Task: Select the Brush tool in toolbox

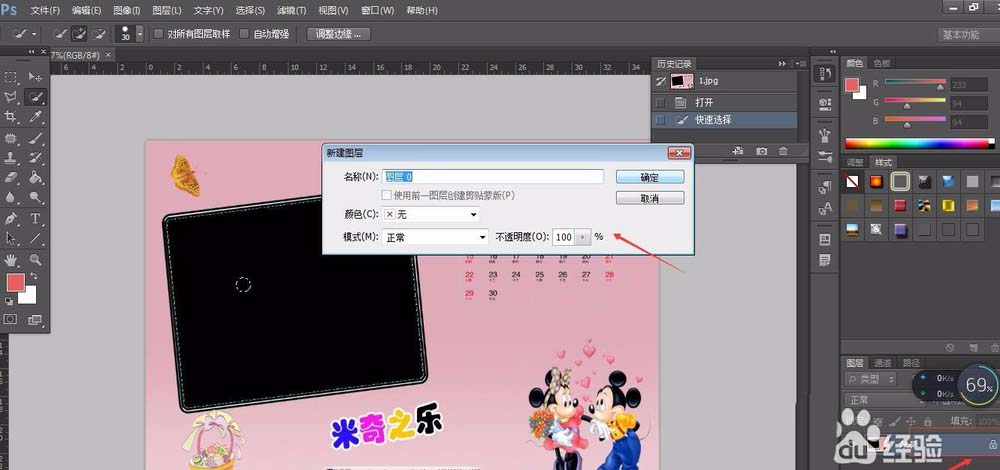Action: pos(35,138)
